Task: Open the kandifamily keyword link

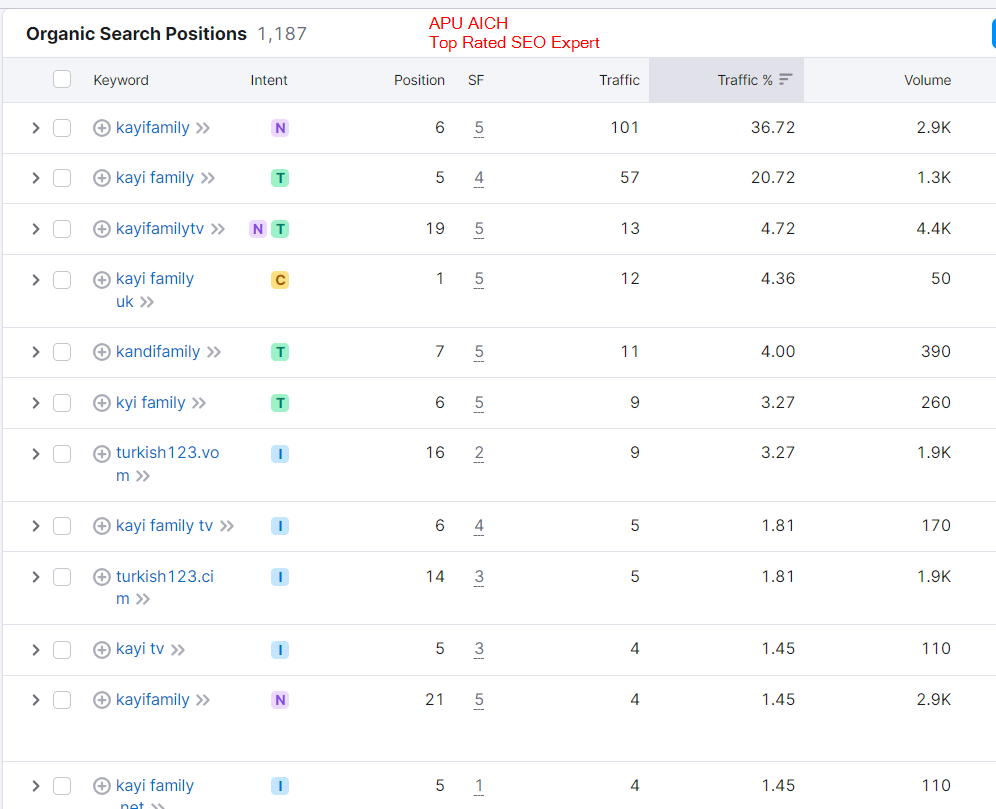Action: [x=158, y=352]
